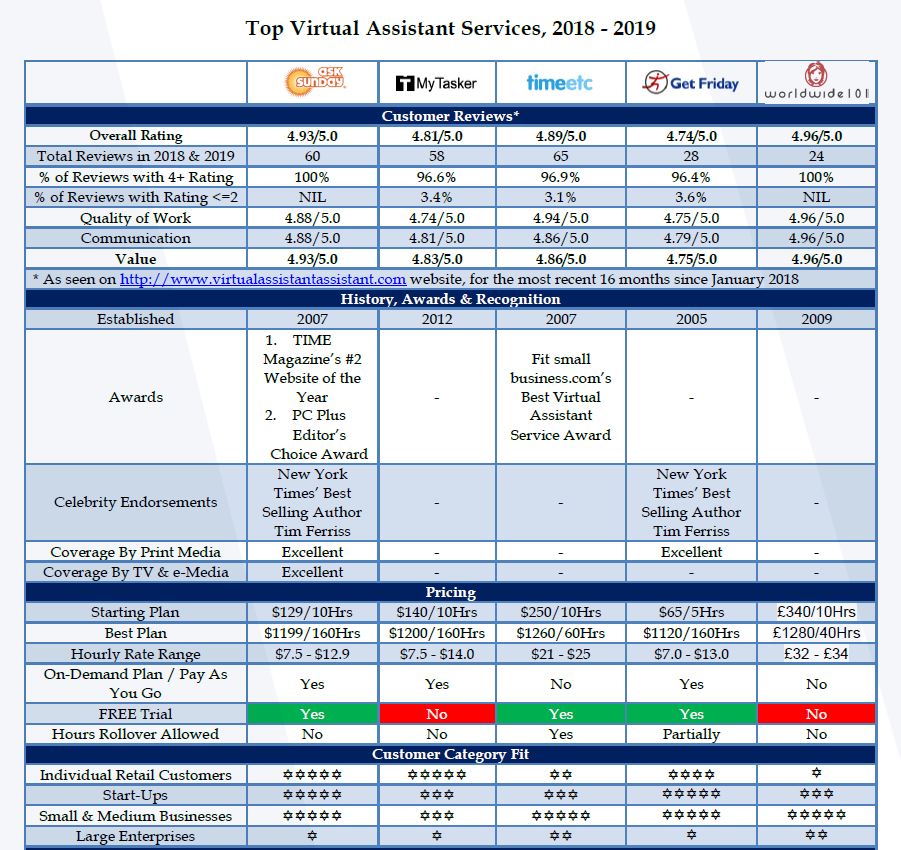Click the $7.0 - $13.0 hourly rate cell
The width and height of the screenshot is (901, 850).
[x=691, y=653]
